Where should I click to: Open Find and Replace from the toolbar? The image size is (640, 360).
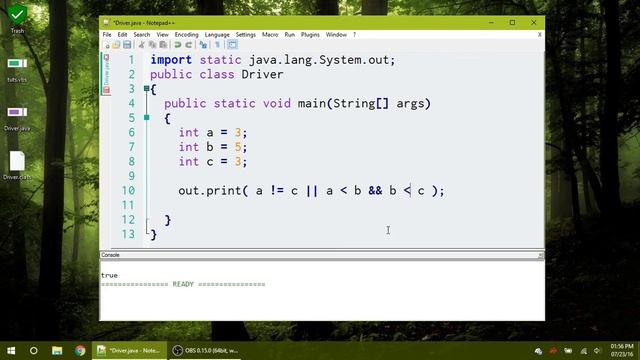203,45
